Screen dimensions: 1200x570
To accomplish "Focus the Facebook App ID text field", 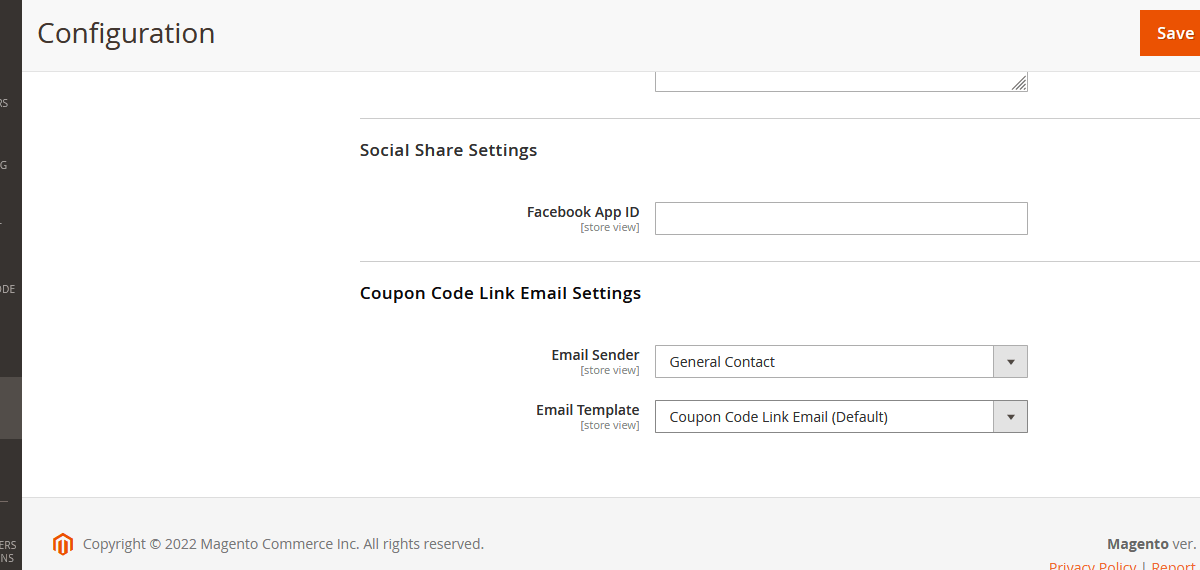I will point(841,219).
